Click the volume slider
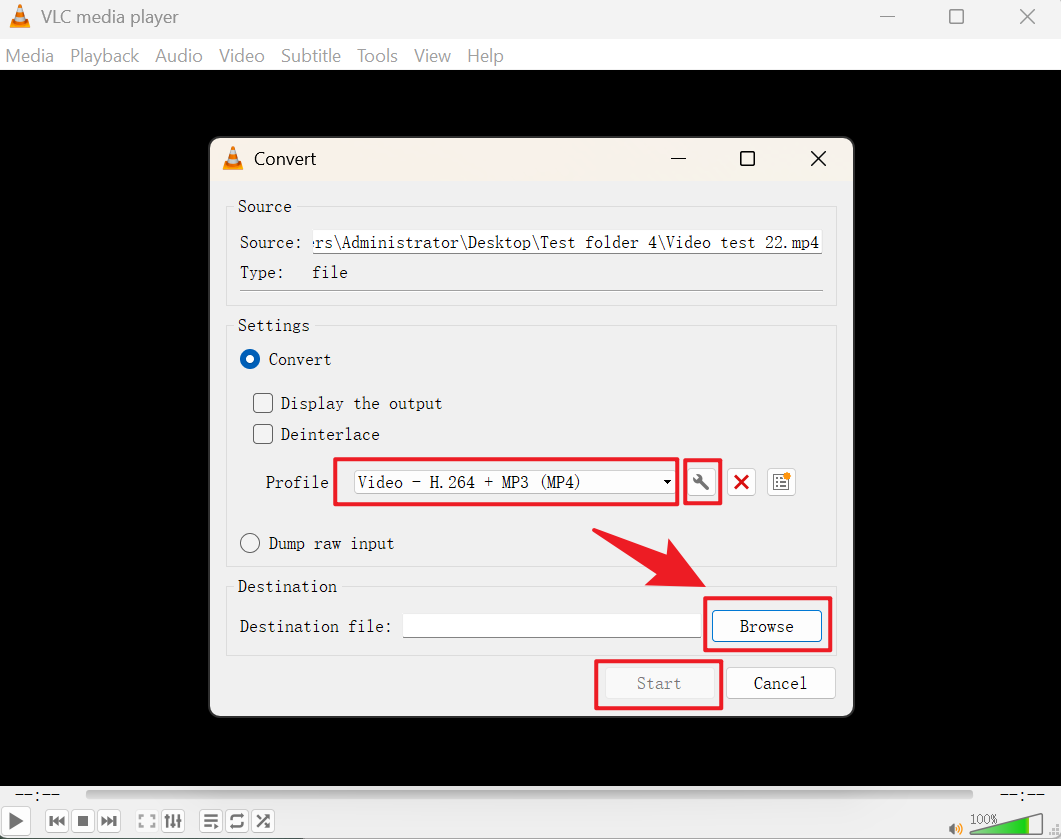Image resolution: width=1061 pixels, height=839 pixels. click(x=1006, y=825)
